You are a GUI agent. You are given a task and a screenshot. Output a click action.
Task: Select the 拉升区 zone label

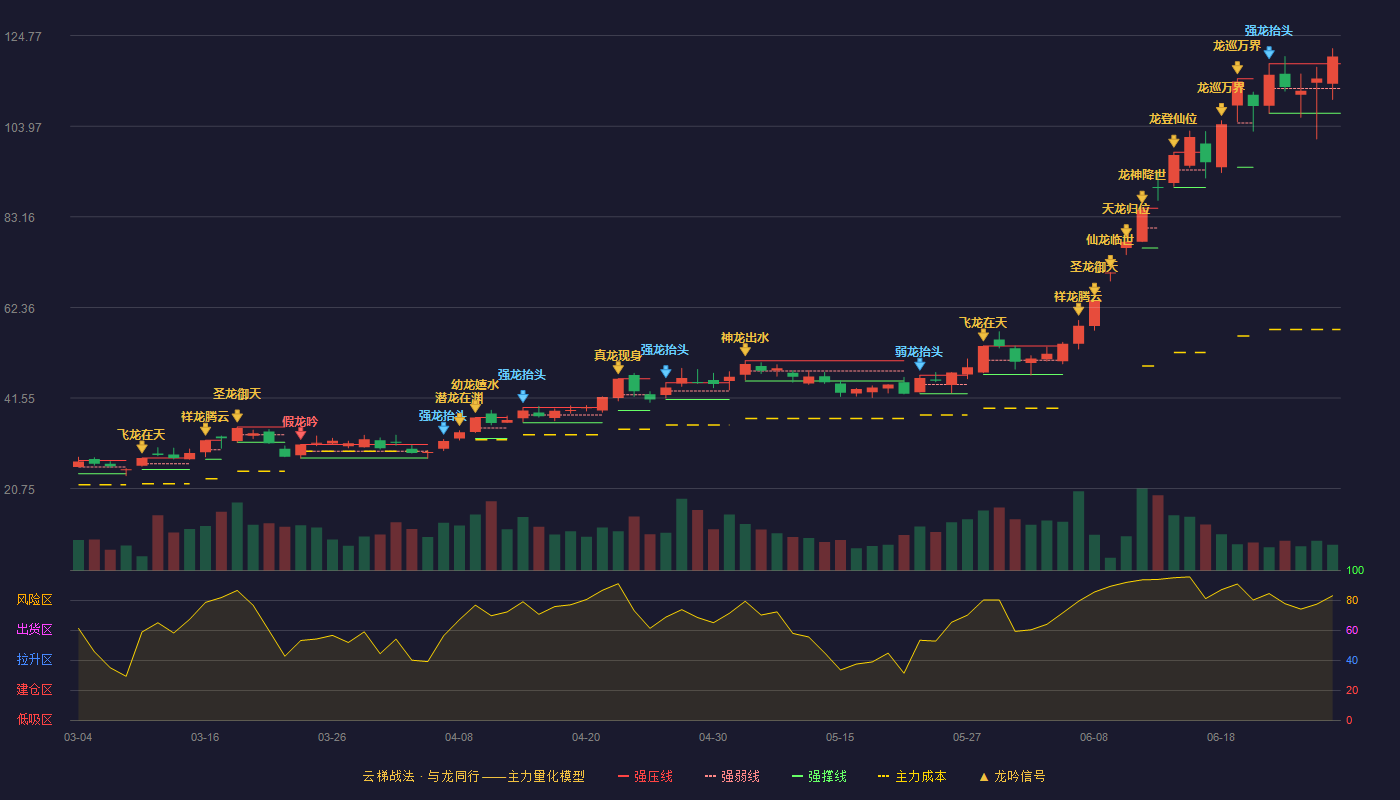point(34,660)
